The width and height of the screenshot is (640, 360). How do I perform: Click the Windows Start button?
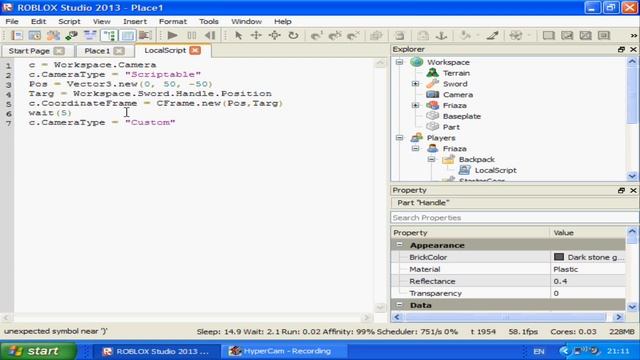pyautogui.click(x=38, y=351)
